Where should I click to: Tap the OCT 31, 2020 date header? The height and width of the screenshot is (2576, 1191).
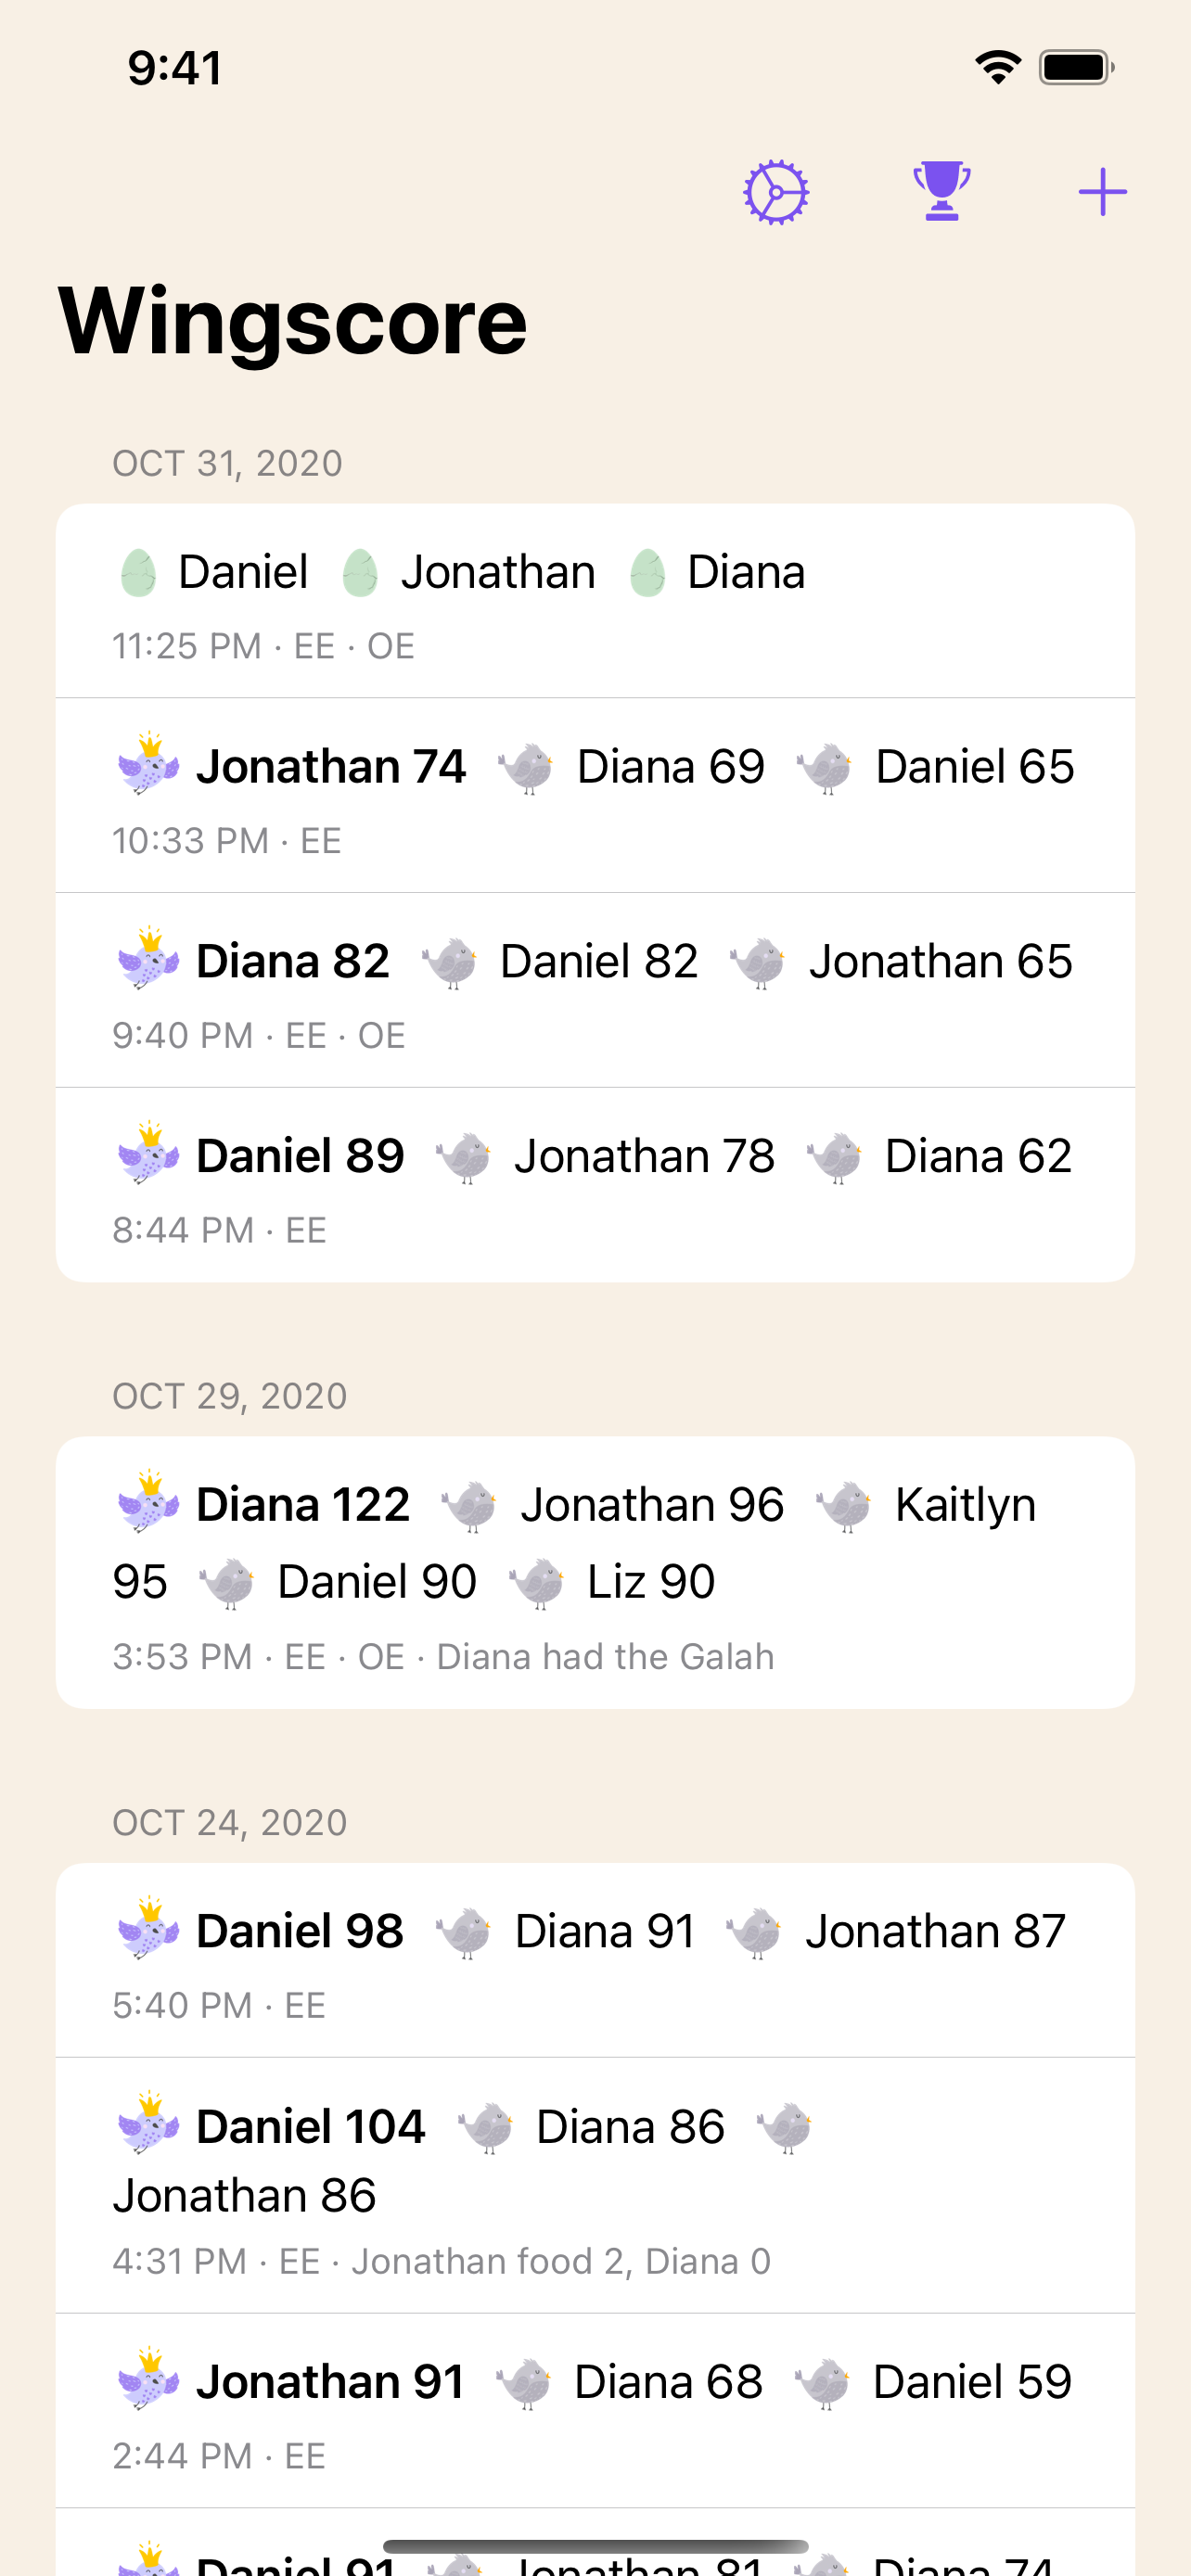(226, 462)
